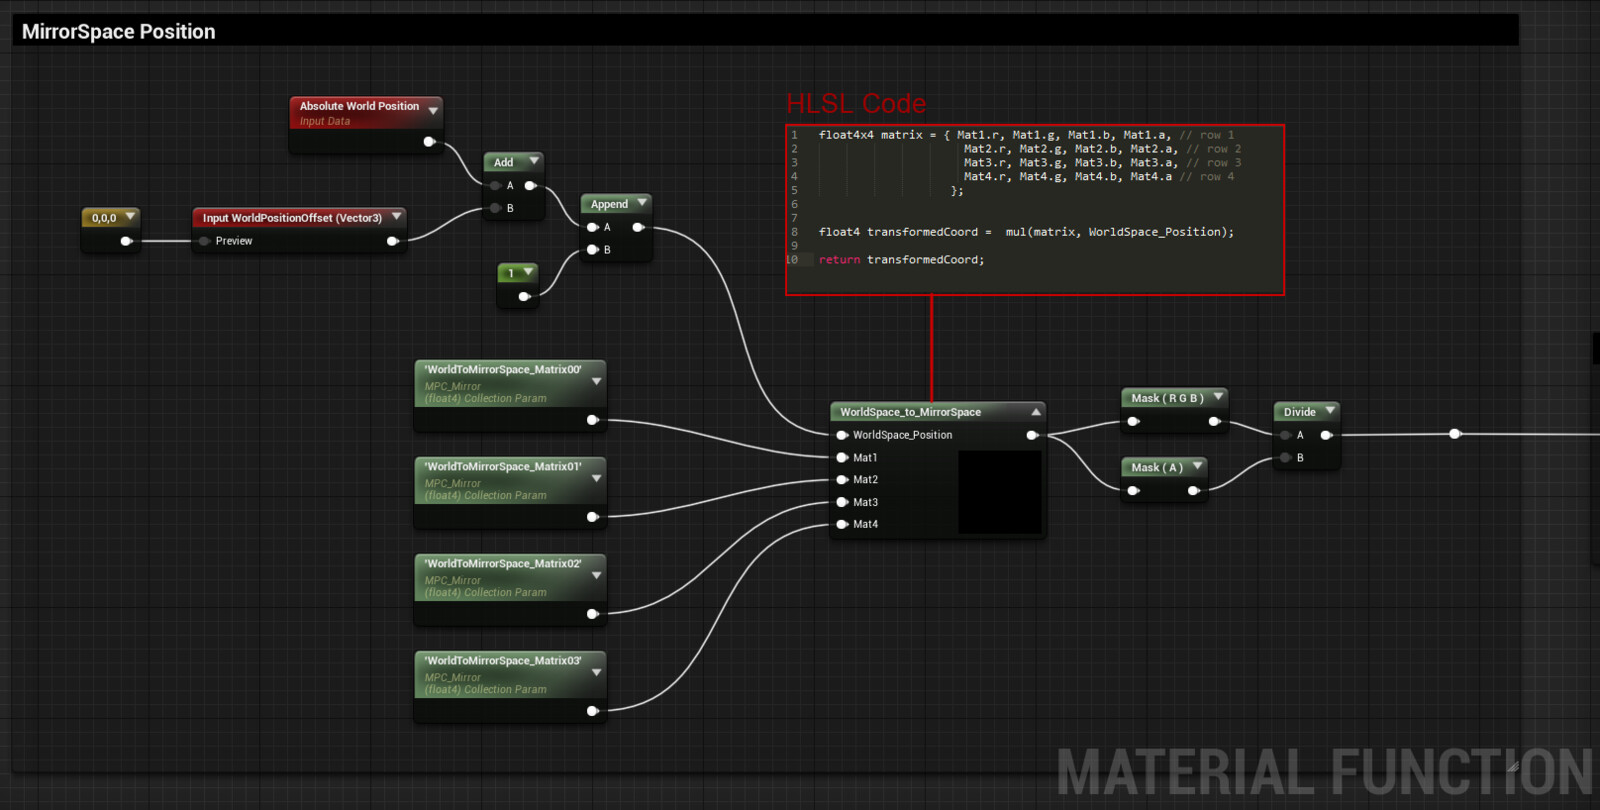Click the Mat4 input pin
This screenshot has width=1600, height=810.
[x=842, y=524]
